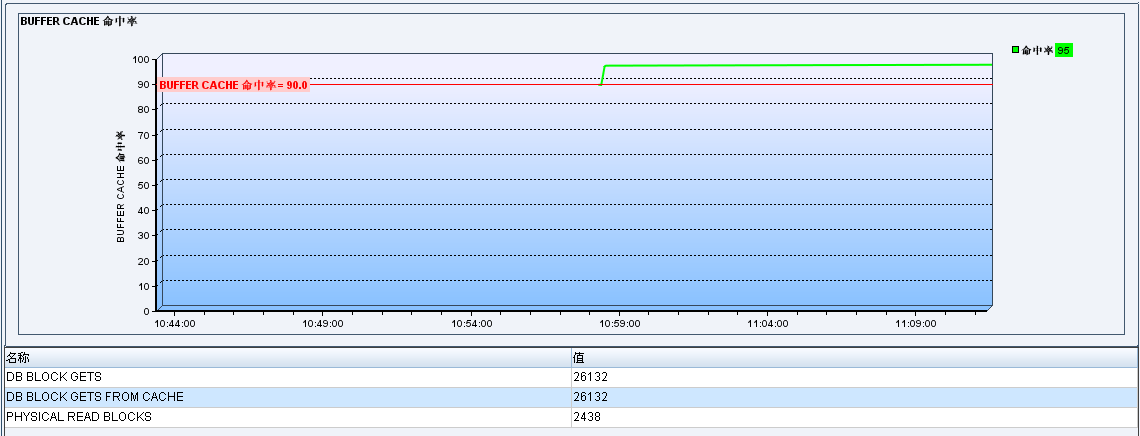The image size is (1140, 436).
Task: Click the 10:44:00 time axis label
Action: point(175,324)
